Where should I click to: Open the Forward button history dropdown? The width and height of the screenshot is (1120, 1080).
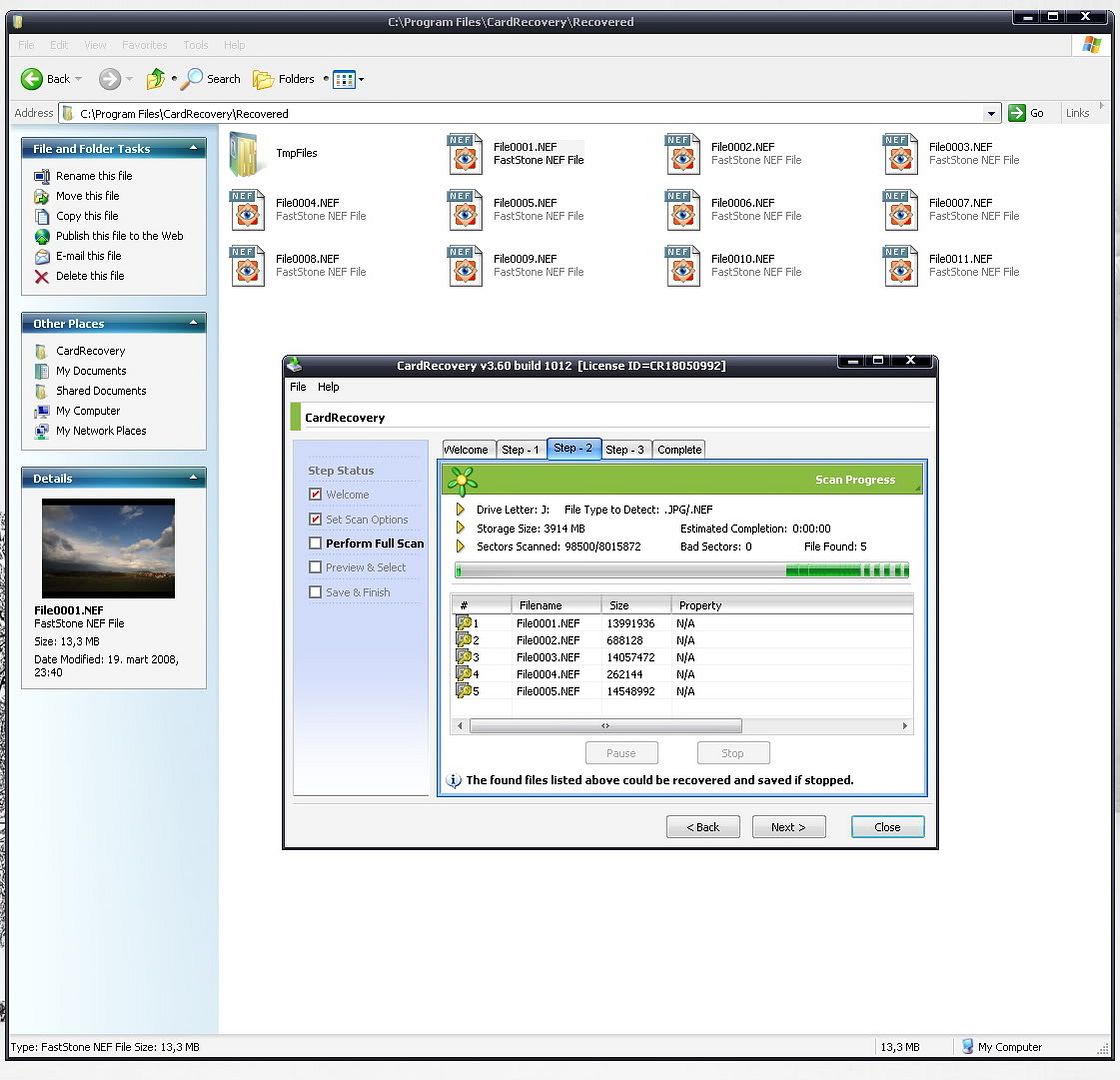tap(129, 79)
